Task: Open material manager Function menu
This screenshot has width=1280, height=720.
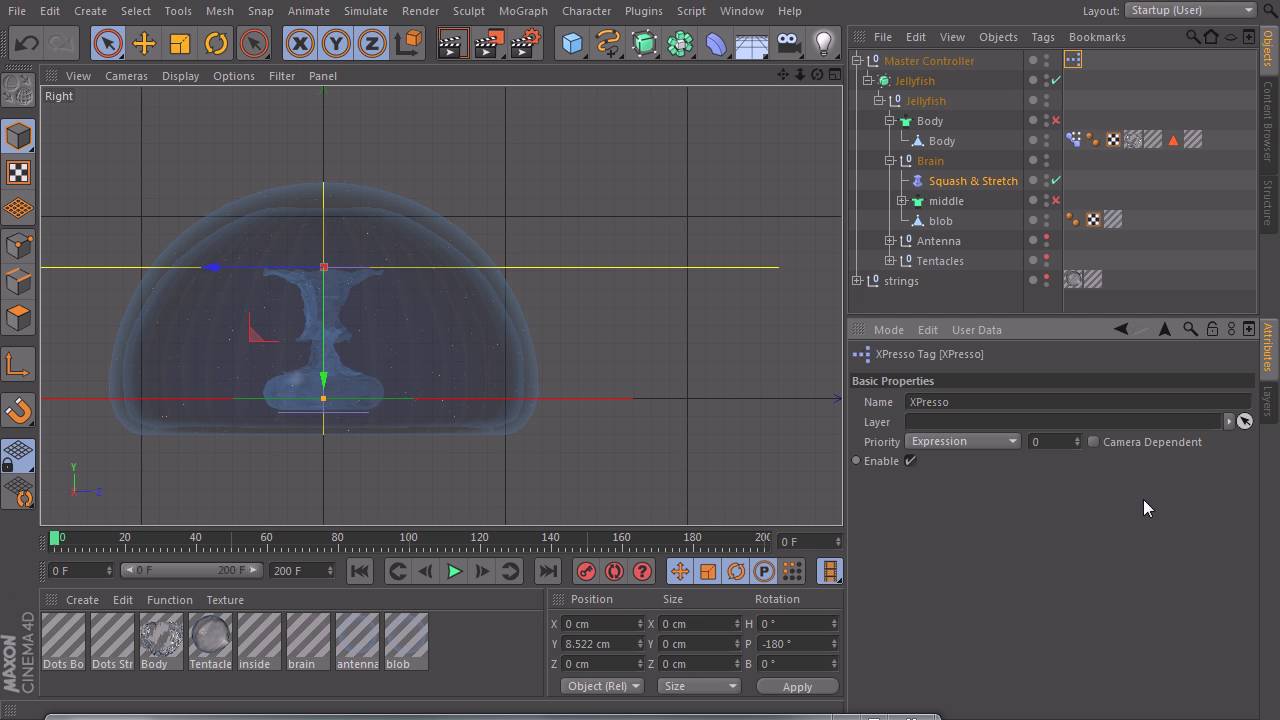Action: [x=169, y=600]
